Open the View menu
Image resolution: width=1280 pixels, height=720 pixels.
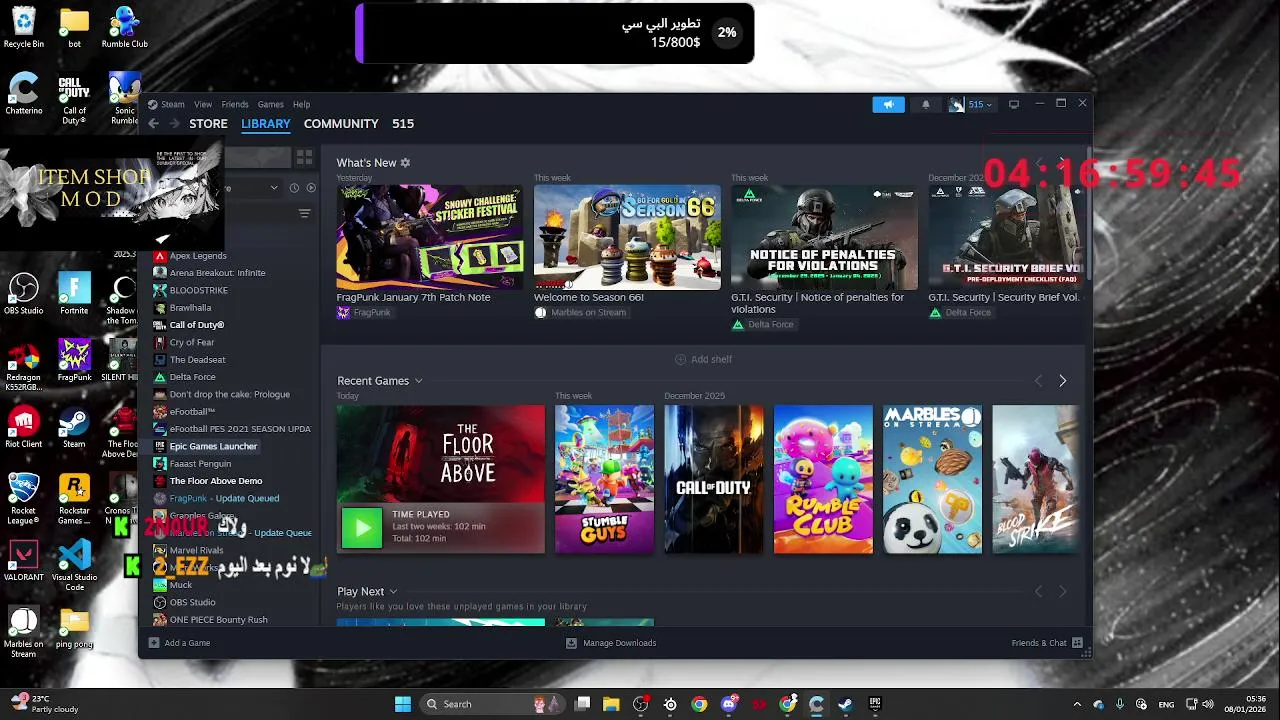coord(203,104)
